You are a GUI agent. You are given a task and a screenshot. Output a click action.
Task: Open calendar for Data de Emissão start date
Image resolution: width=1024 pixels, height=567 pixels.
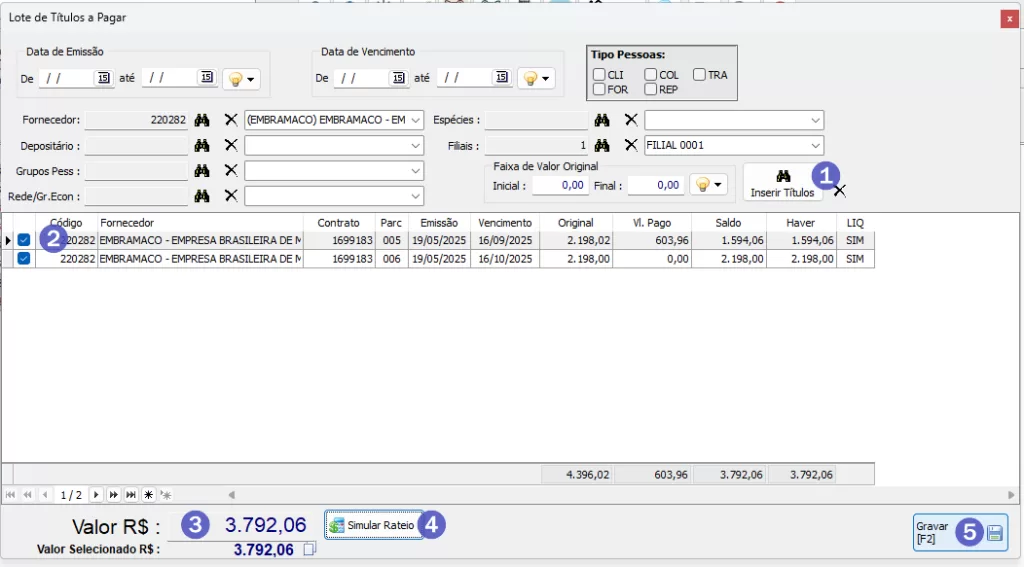coord(103,78)
